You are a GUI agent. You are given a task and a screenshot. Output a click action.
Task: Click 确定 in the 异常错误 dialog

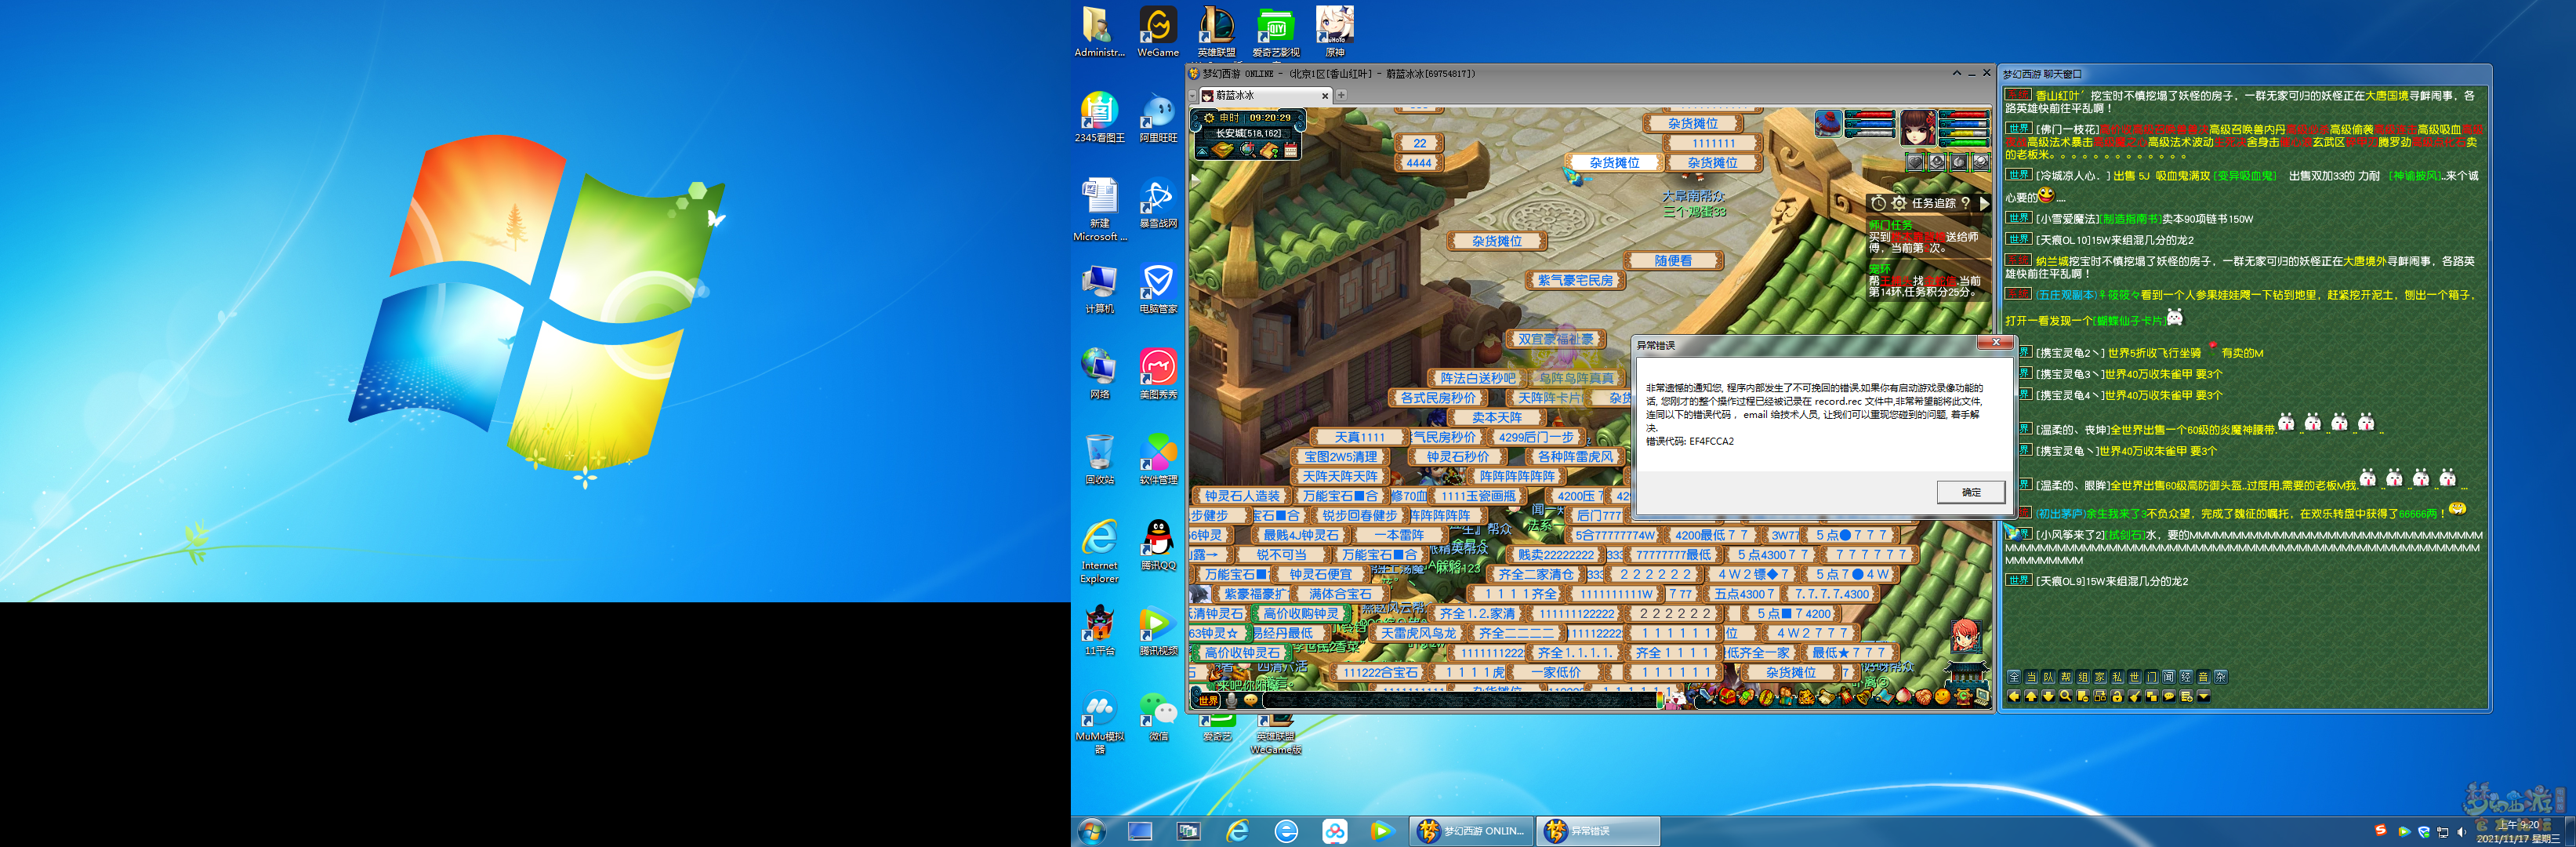pos(1971,492)
